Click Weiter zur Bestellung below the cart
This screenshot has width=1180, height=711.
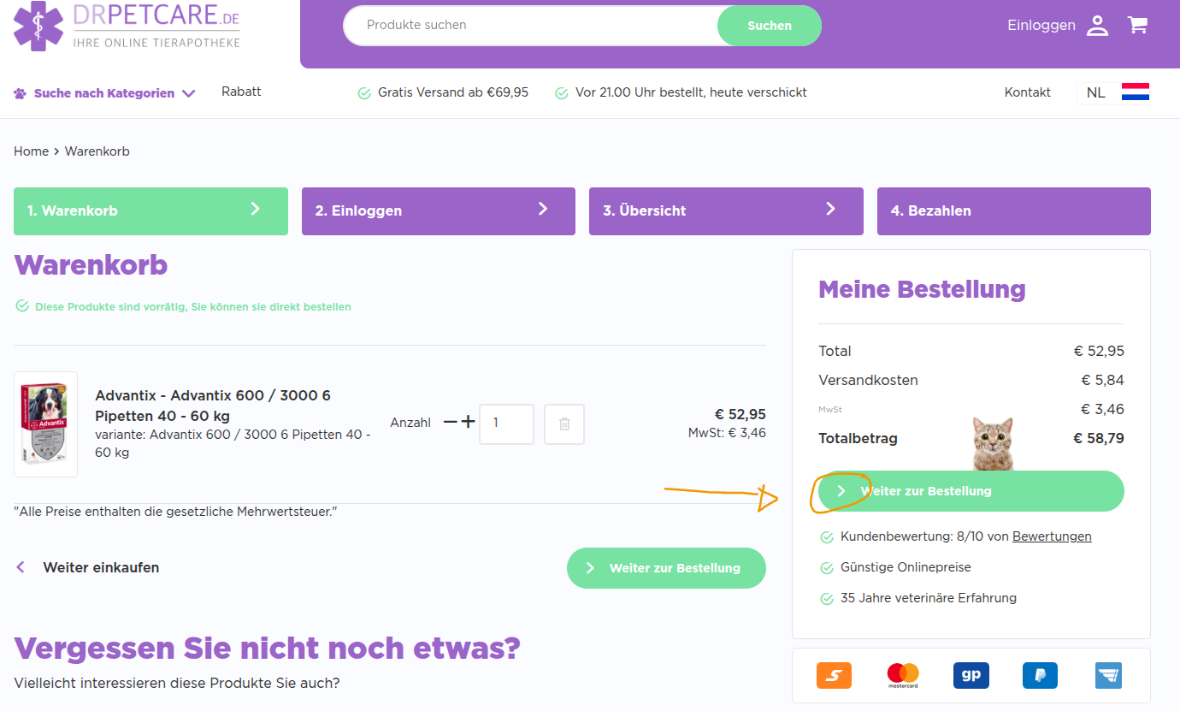[x=666, y=568]
